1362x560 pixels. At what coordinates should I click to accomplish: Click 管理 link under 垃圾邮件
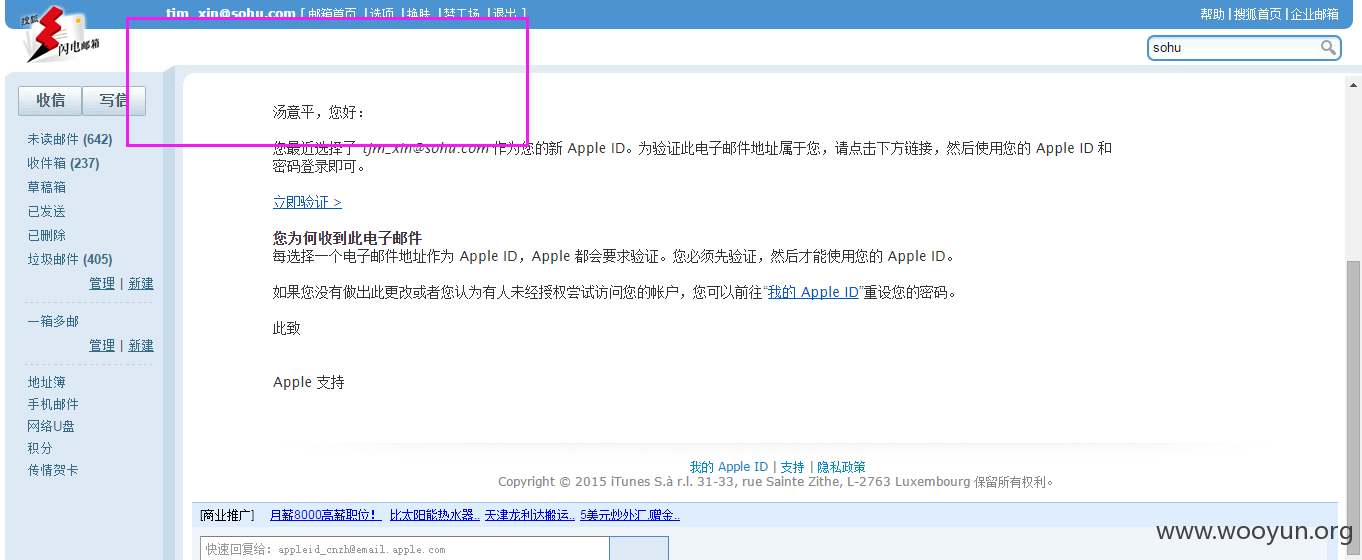pos(102,283)
